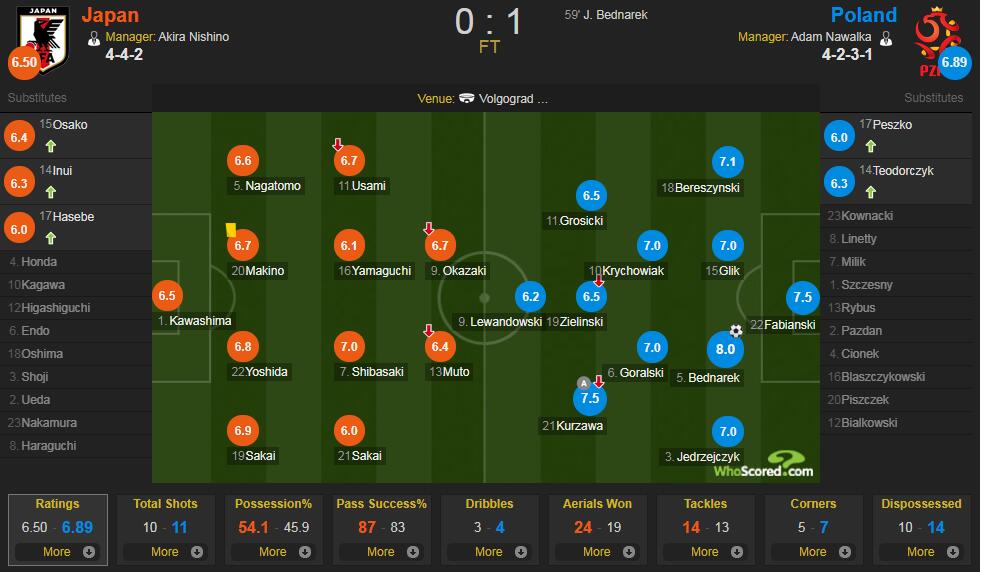Click the red substituted-off arrow above Usami
Screen dimensions: 982x572
point(338,145)
